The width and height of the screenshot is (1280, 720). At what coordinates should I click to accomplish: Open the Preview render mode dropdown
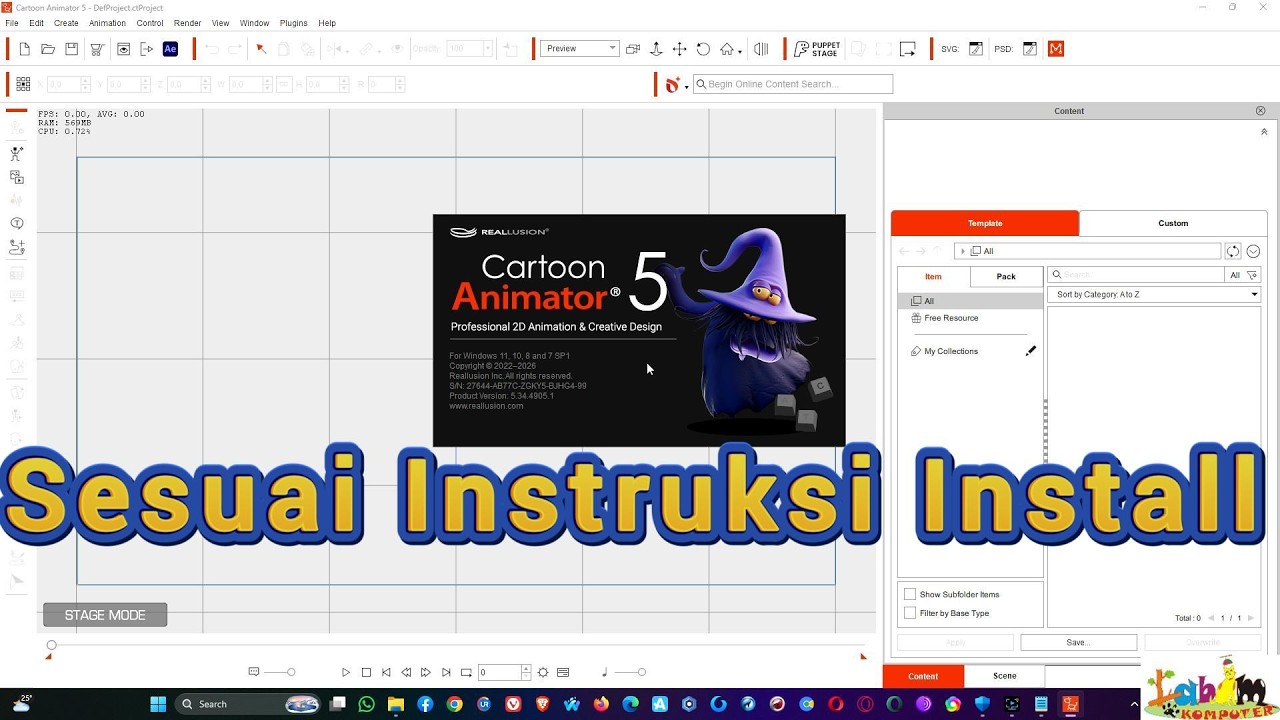coord(580,48)
